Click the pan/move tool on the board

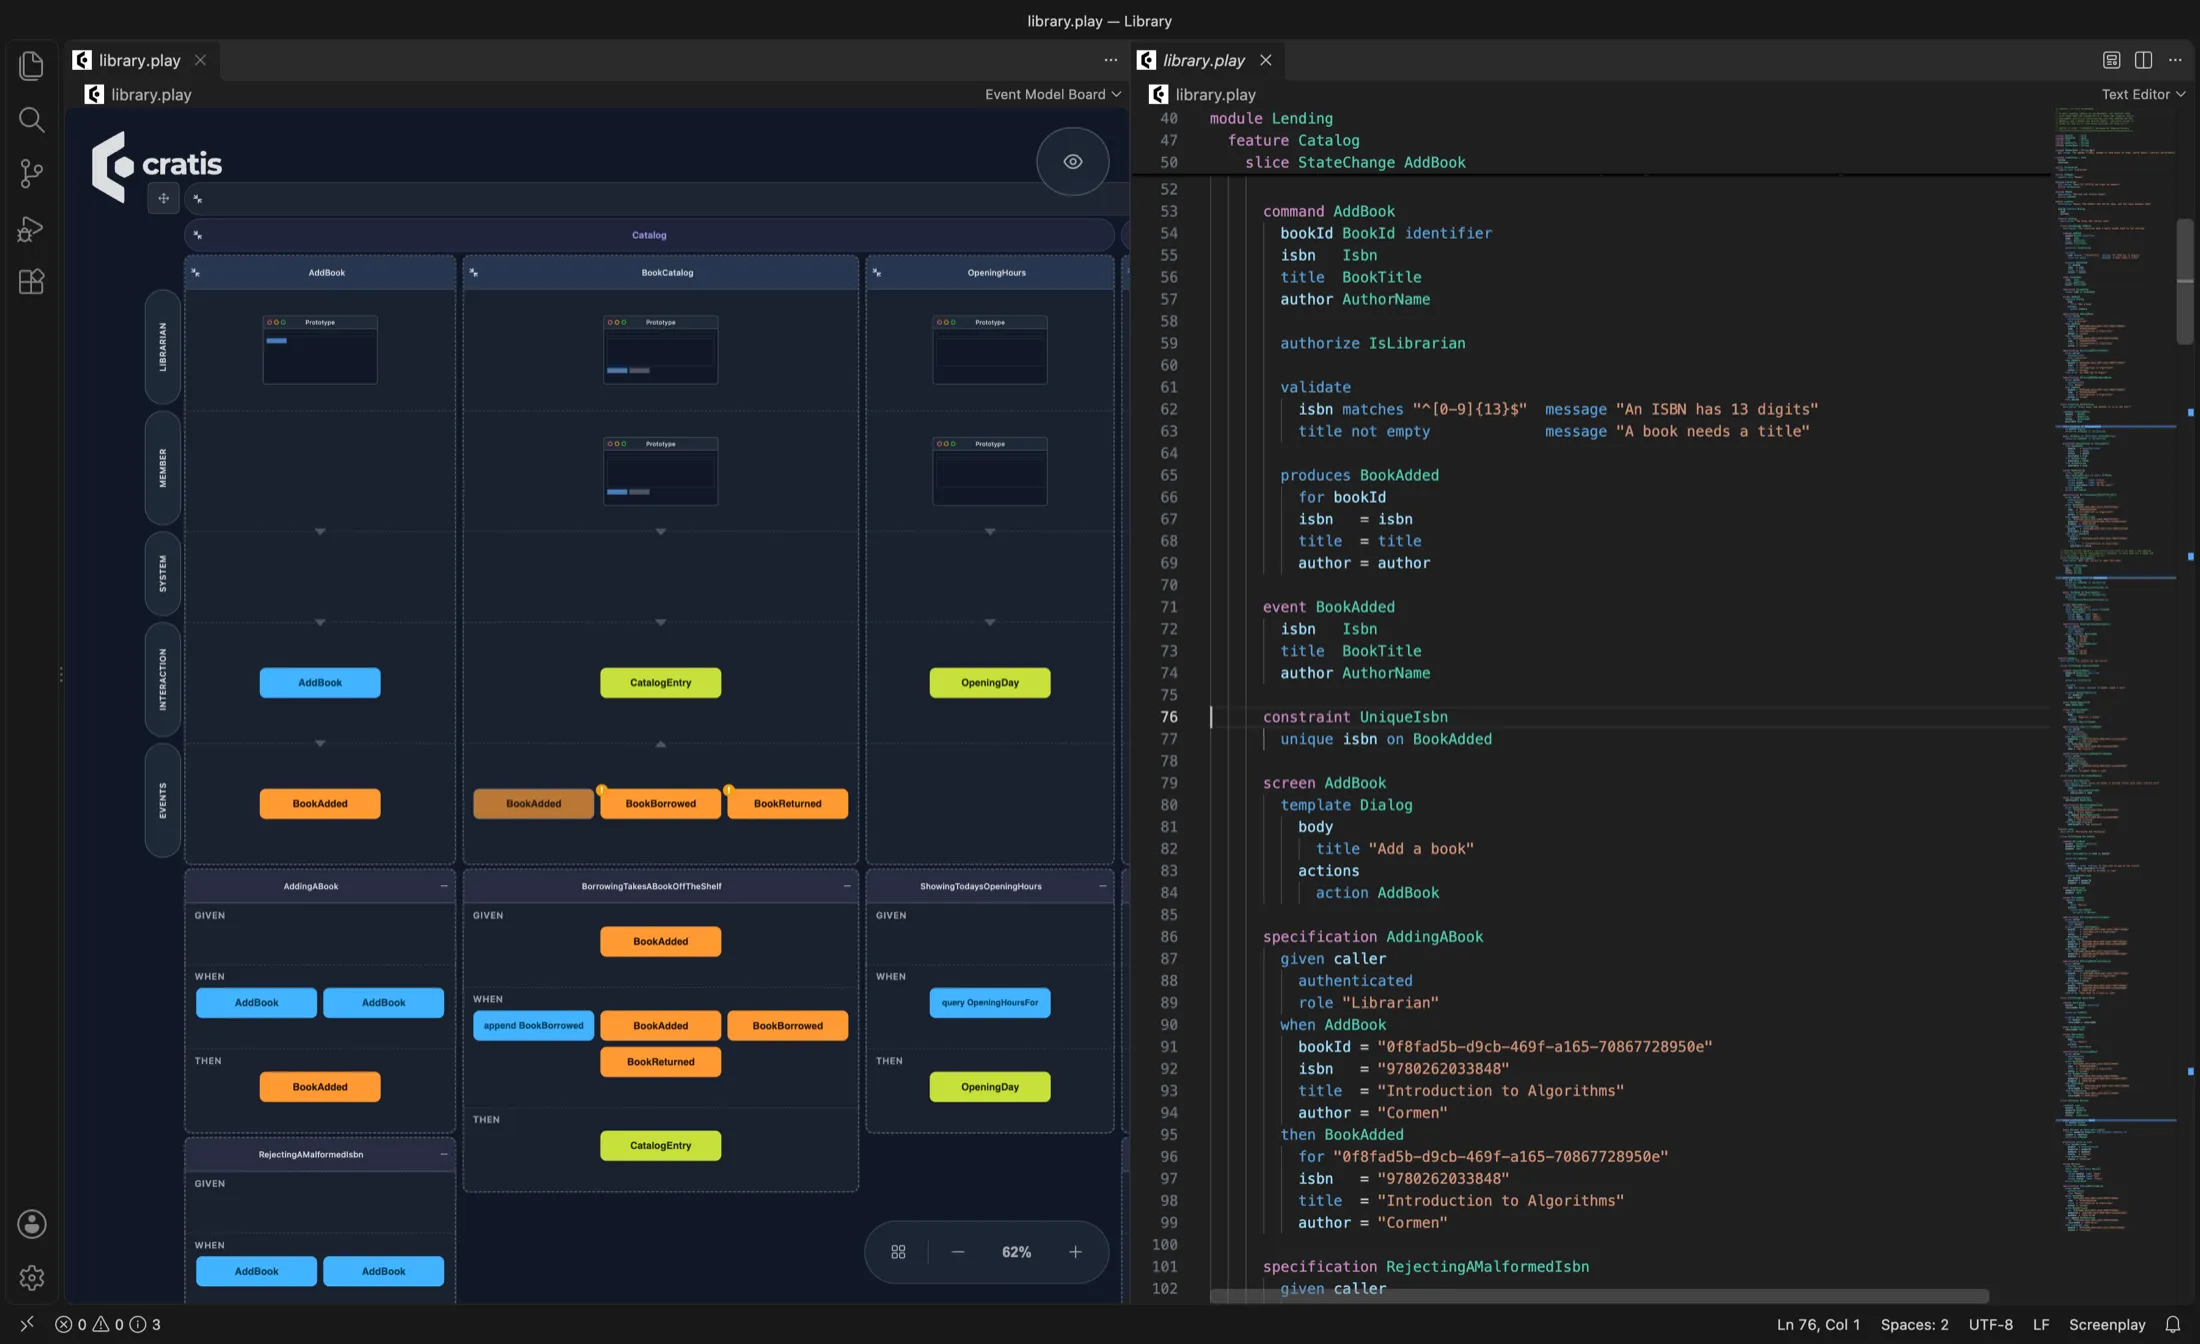[163, 198]
